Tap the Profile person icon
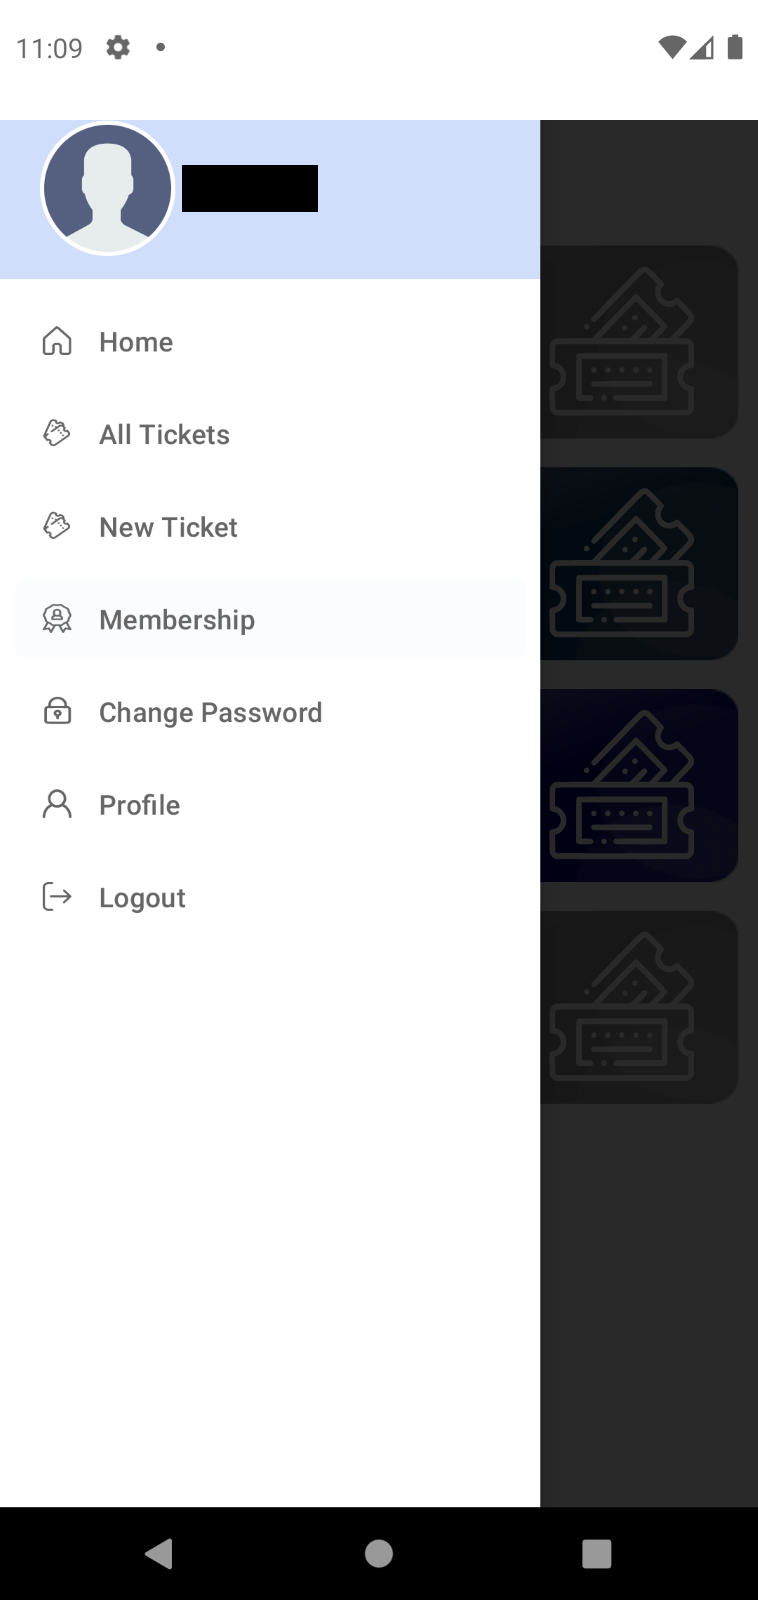758x1600 pixels. click(57, 804)
